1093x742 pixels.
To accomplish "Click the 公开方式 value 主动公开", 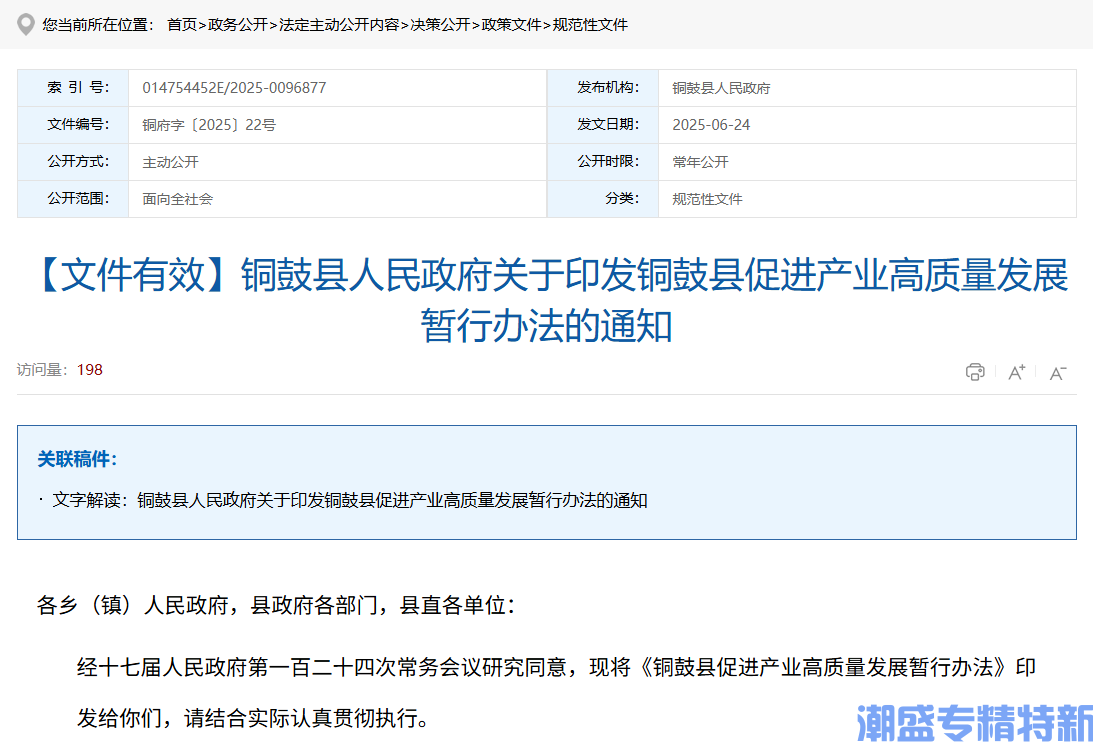I will click(x=172, y=161).
